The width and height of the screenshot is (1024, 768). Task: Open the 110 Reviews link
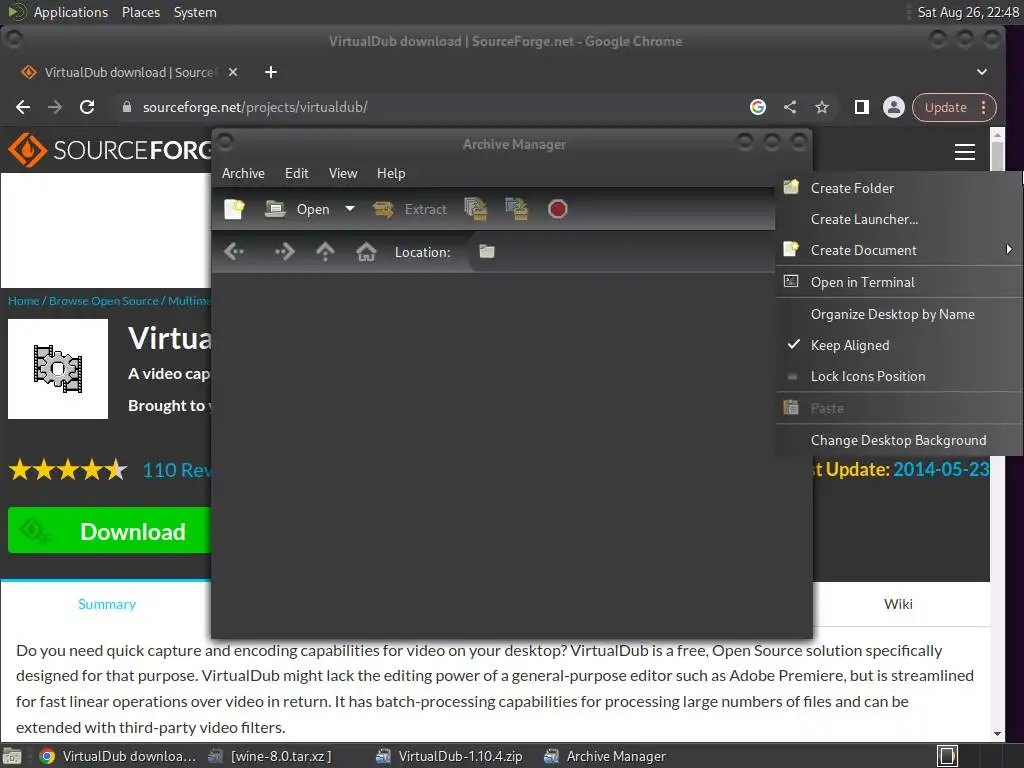[x=177, y=470]
